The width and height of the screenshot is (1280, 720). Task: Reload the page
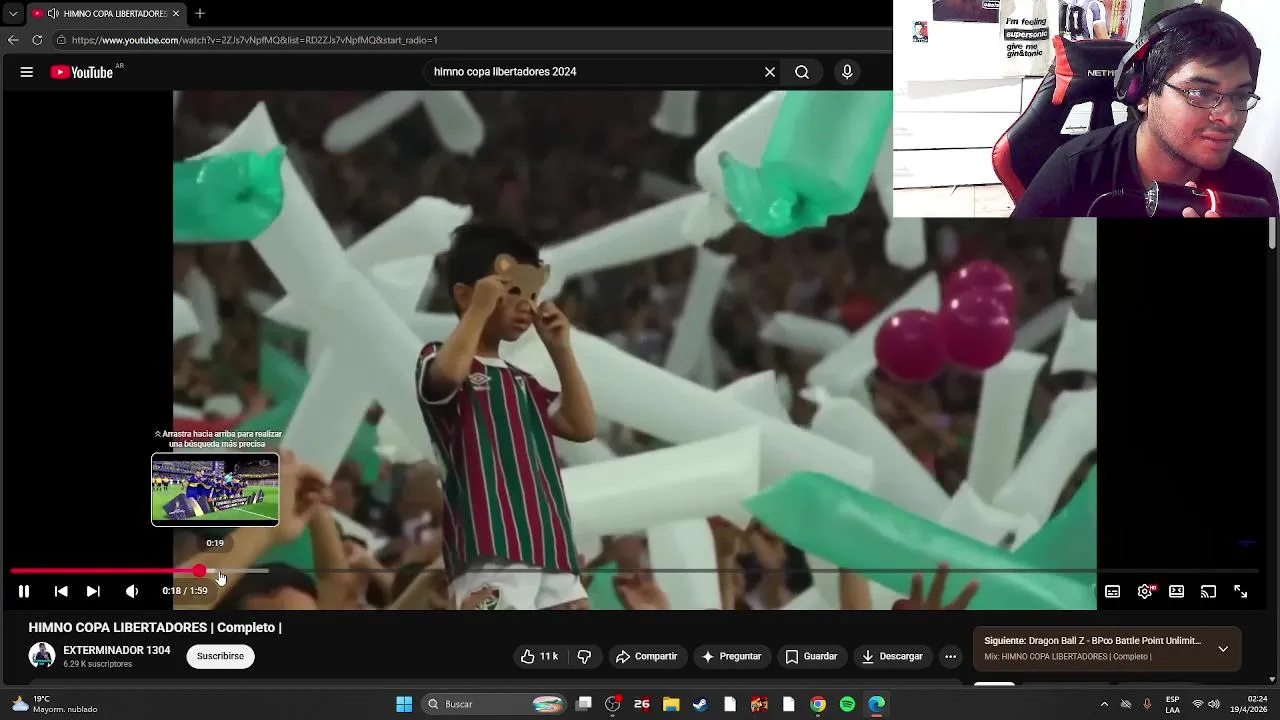[37, 40]
